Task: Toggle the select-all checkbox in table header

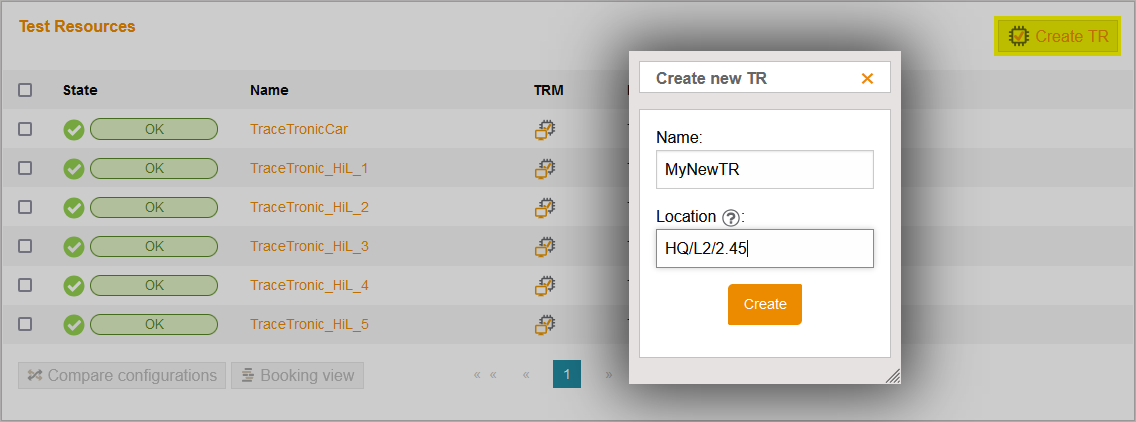Action: 25,90
